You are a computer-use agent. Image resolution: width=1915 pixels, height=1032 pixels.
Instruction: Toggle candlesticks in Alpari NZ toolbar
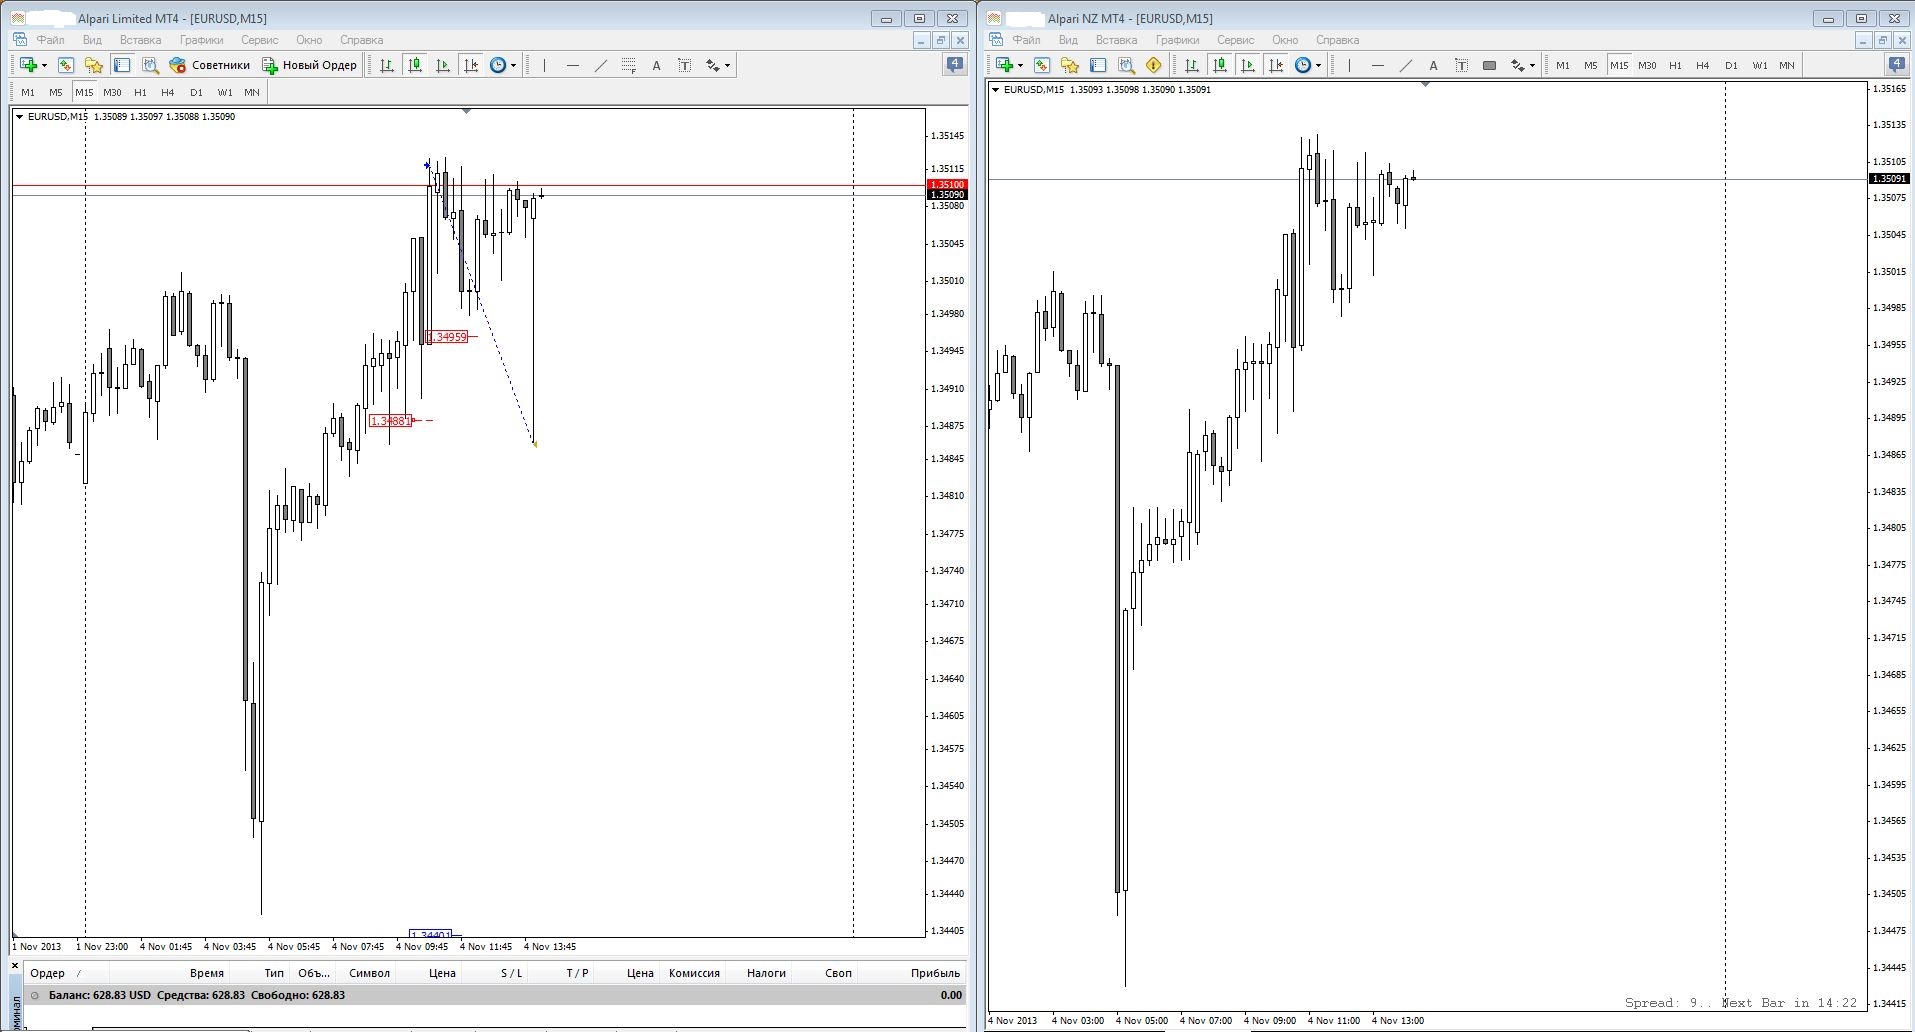[x=1220, y=65]
